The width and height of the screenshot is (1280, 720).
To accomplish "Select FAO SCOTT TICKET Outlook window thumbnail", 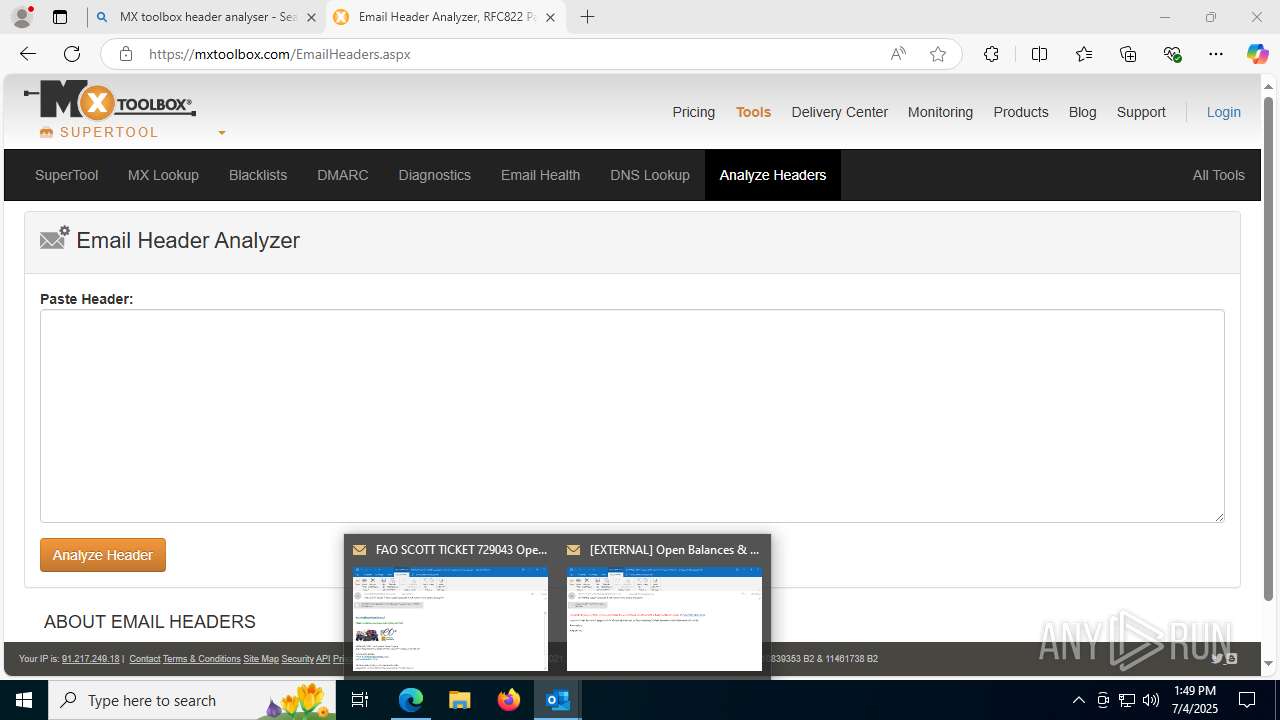I will pyautogui.click(x=450, y=608).
